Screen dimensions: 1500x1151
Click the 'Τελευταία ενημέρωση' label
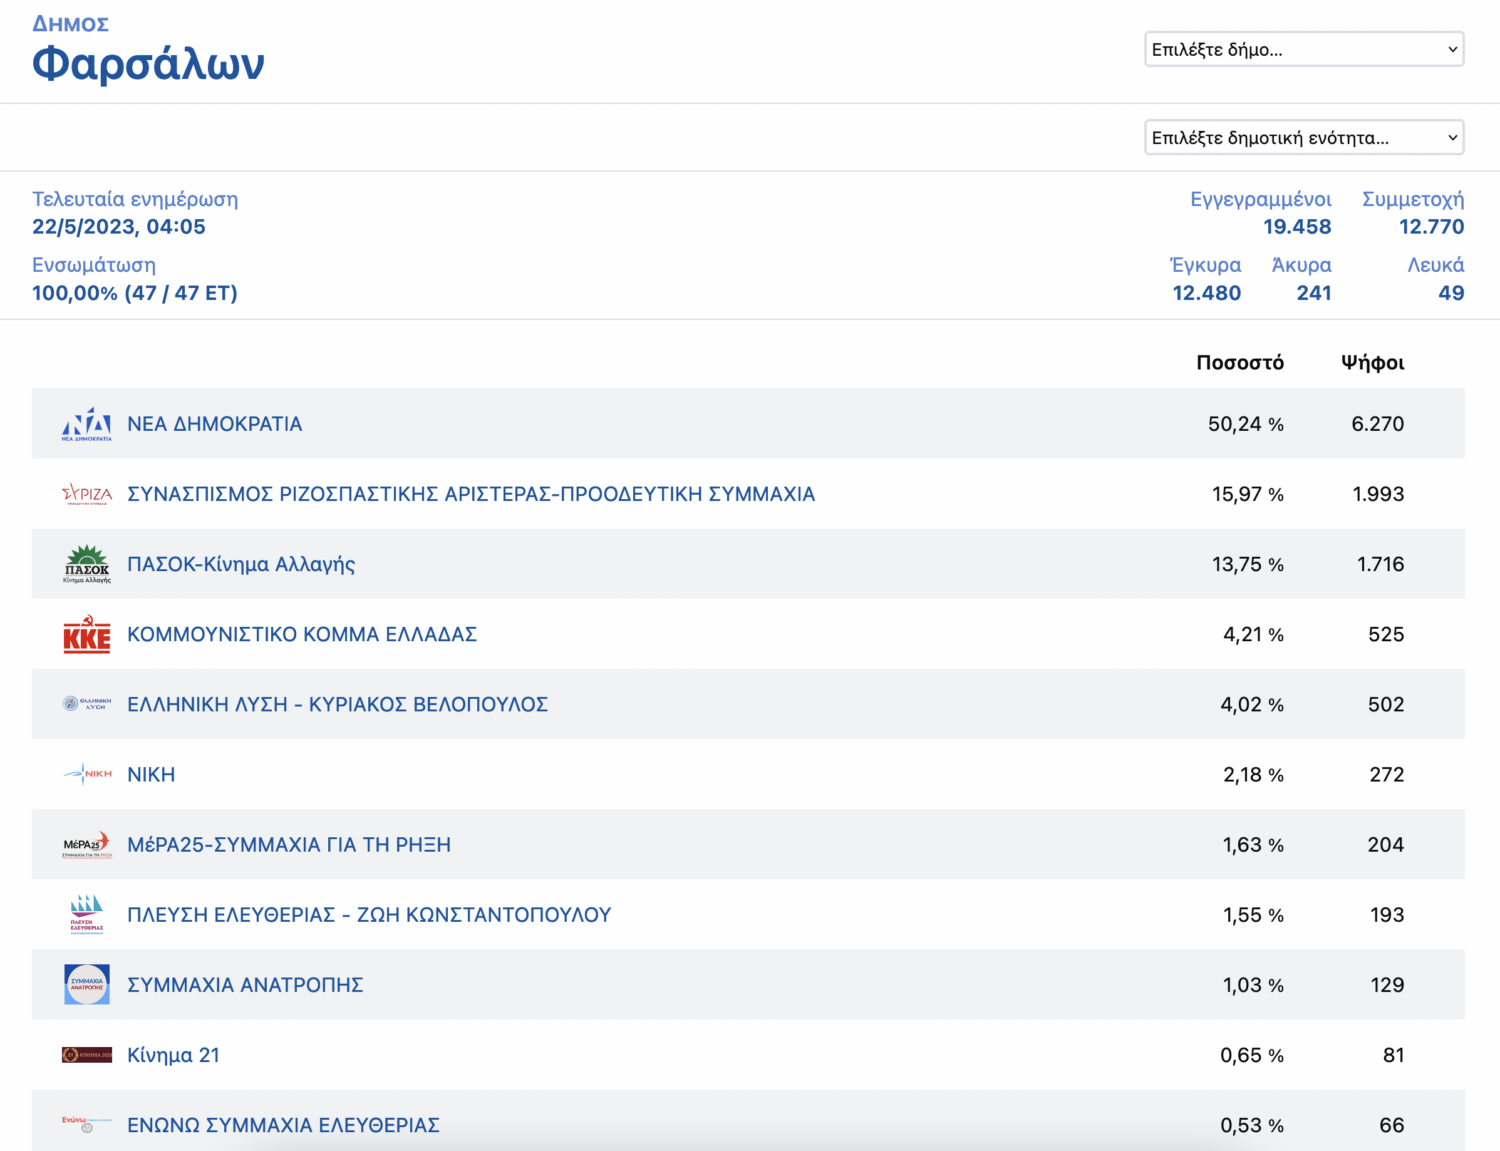point(135,199)
